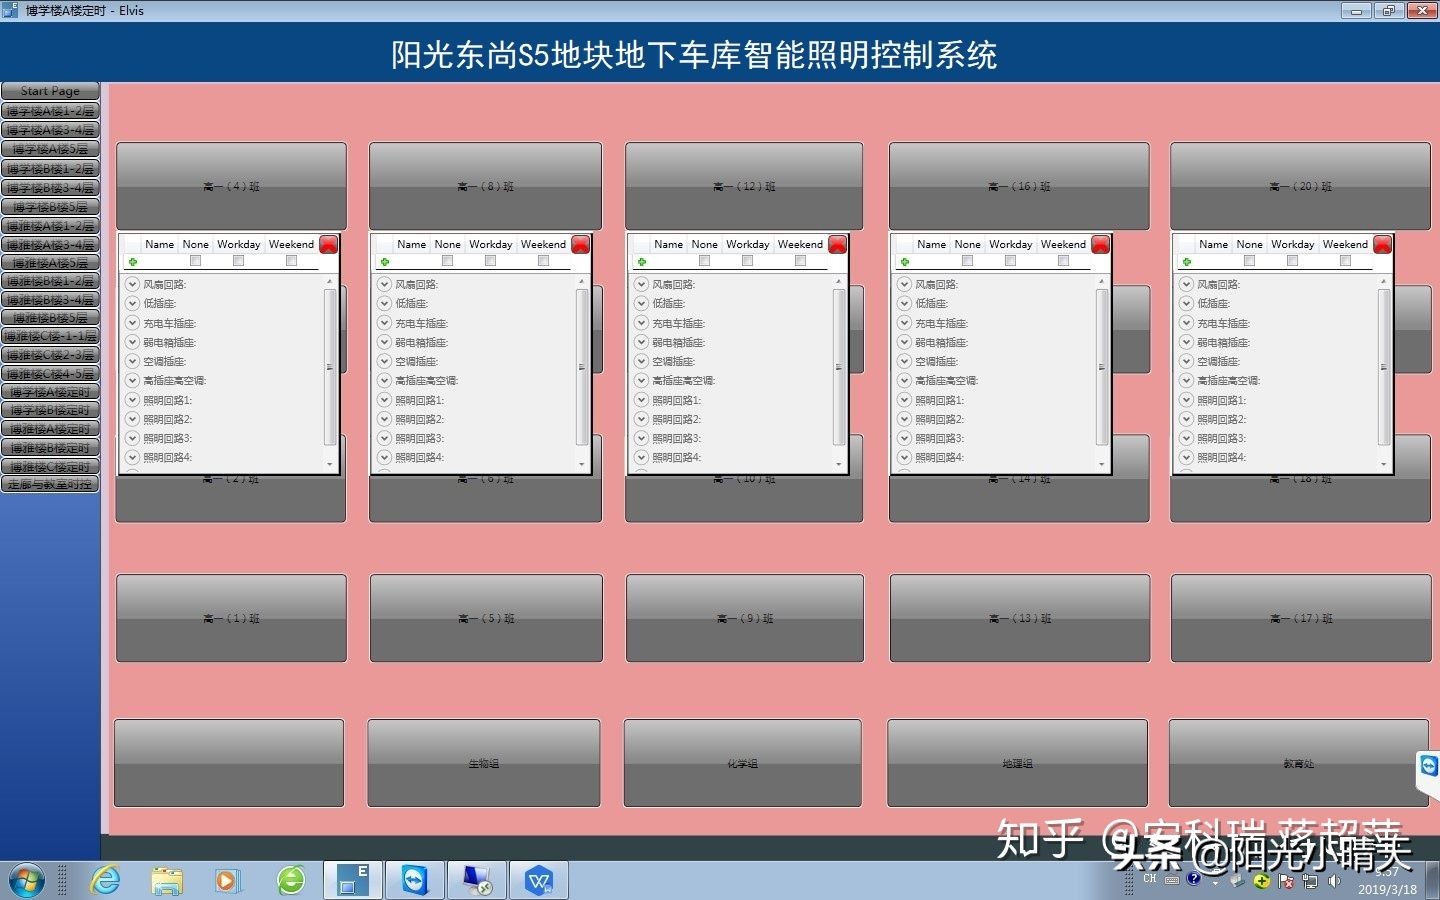Expand 照明回路1 in the 高一（8）班 panel
This screenshot has width=1440, height=900.
(384, 400)
